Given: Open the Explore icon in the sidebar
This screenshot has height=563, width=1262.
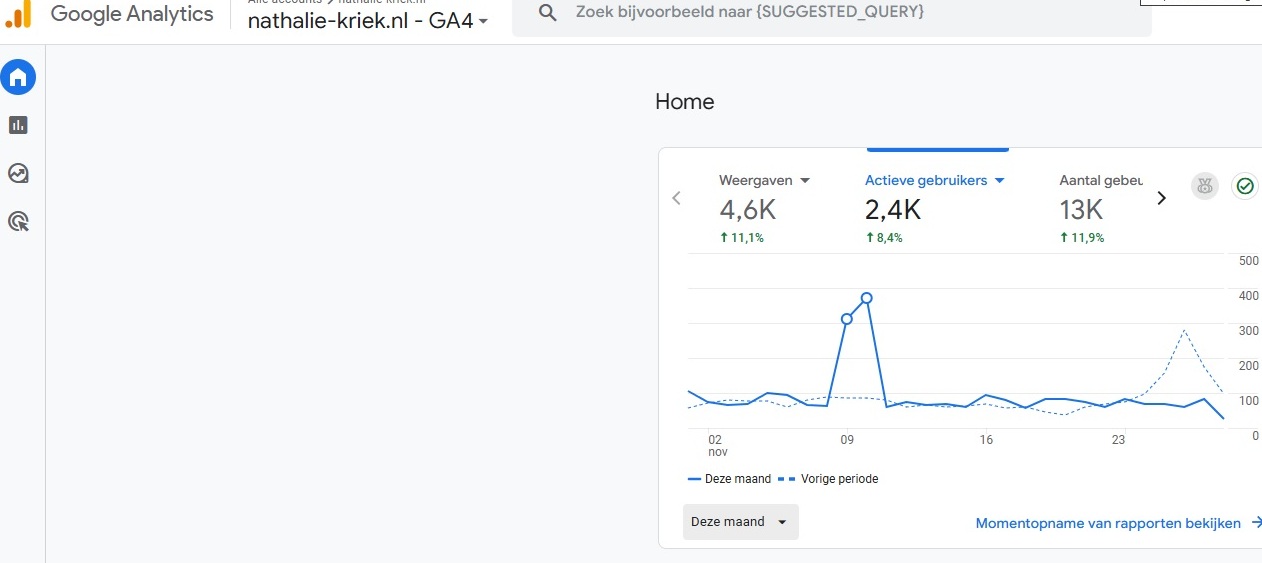Looking at the screenshot, I should pos(18,173).
